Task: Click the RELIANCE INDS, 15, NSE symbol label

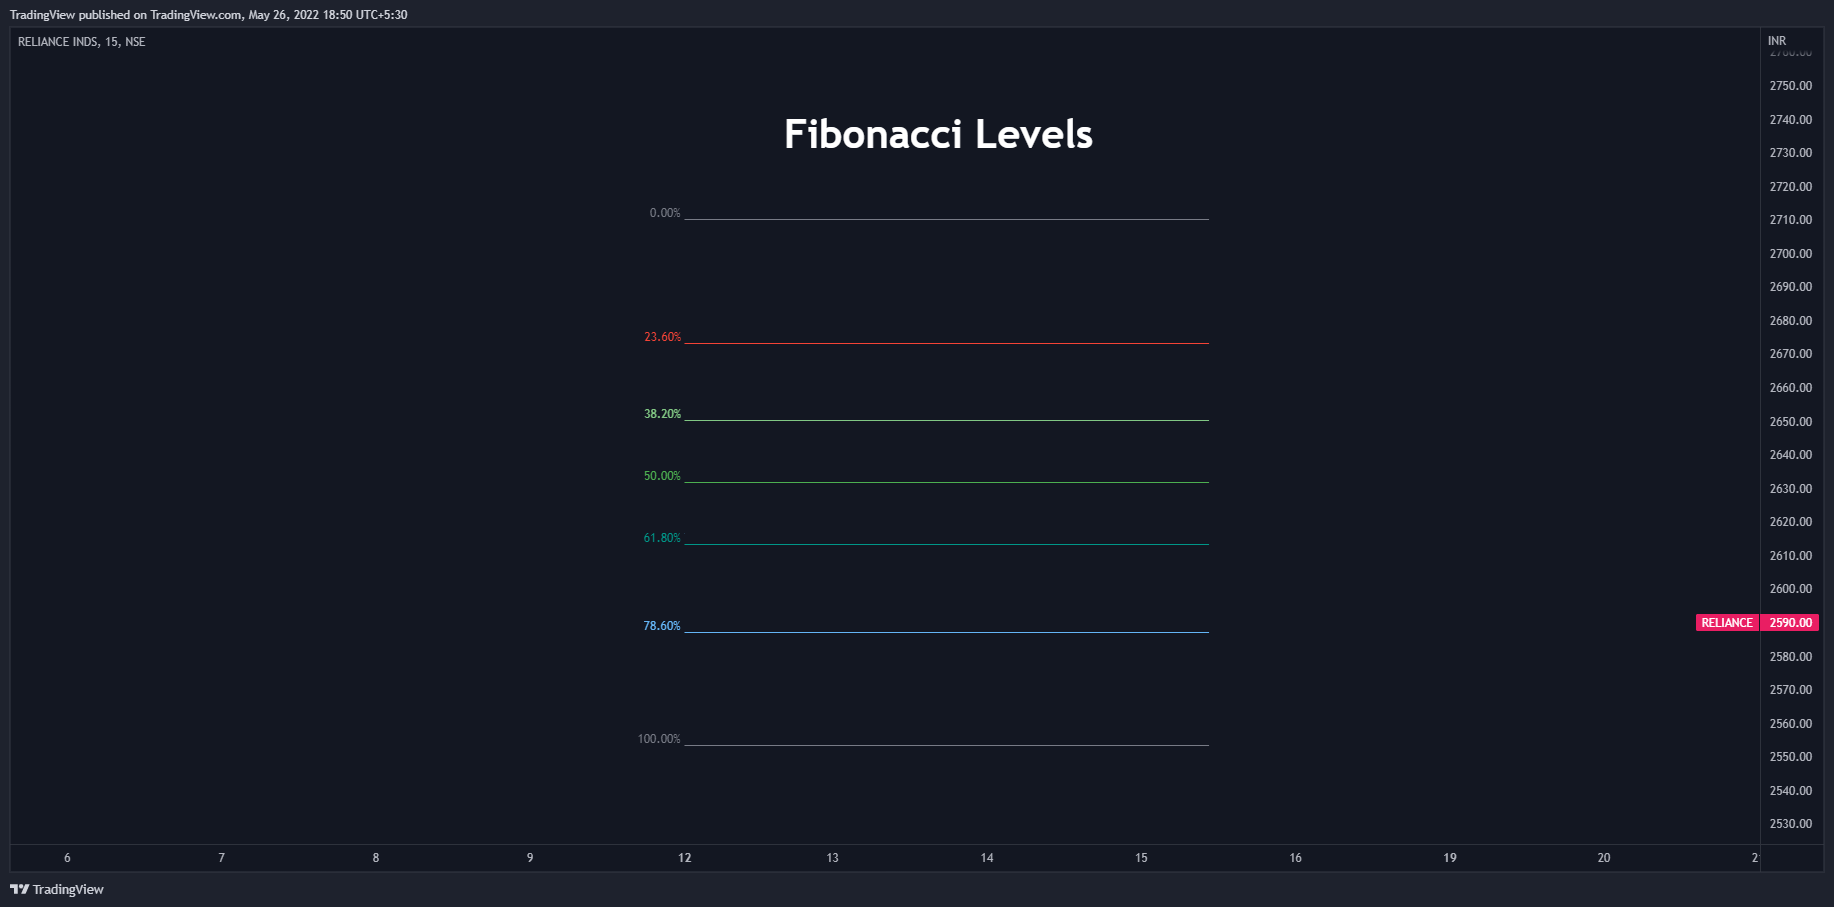Action: coord(82,42)
